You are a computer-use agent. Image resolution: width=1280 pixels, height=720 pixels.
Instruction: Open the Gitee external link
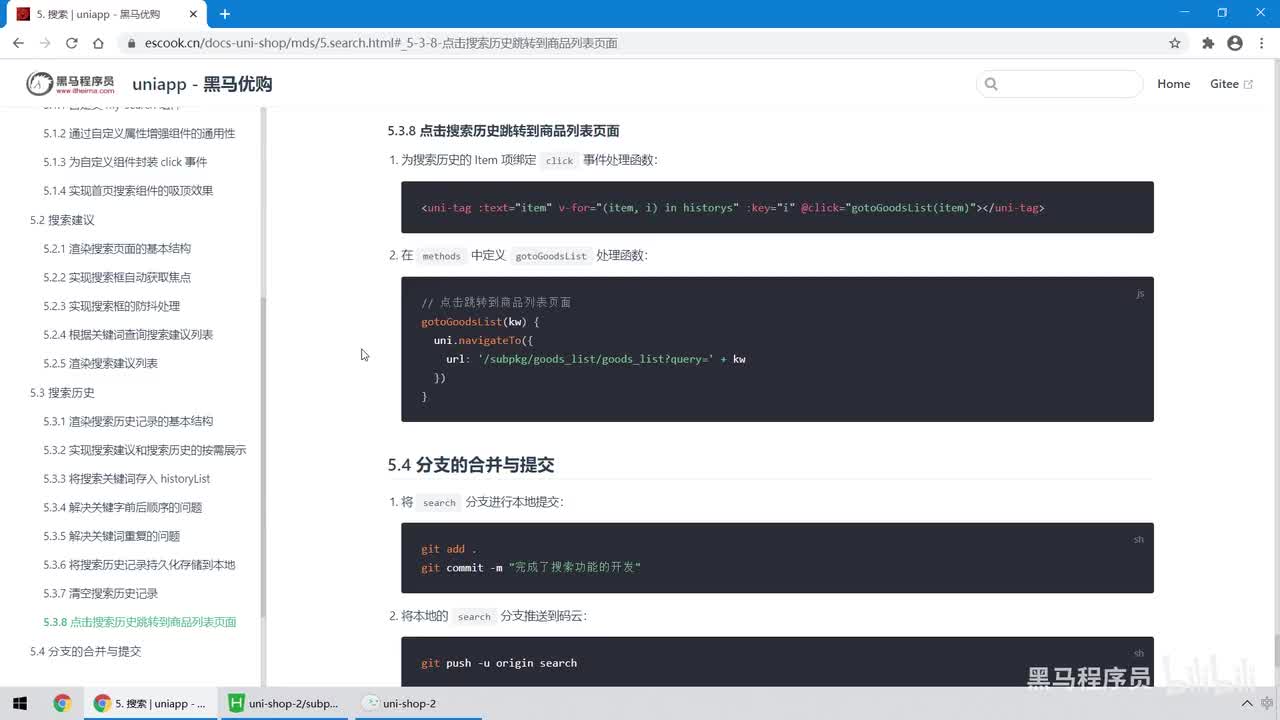(x=1231, y=84)
